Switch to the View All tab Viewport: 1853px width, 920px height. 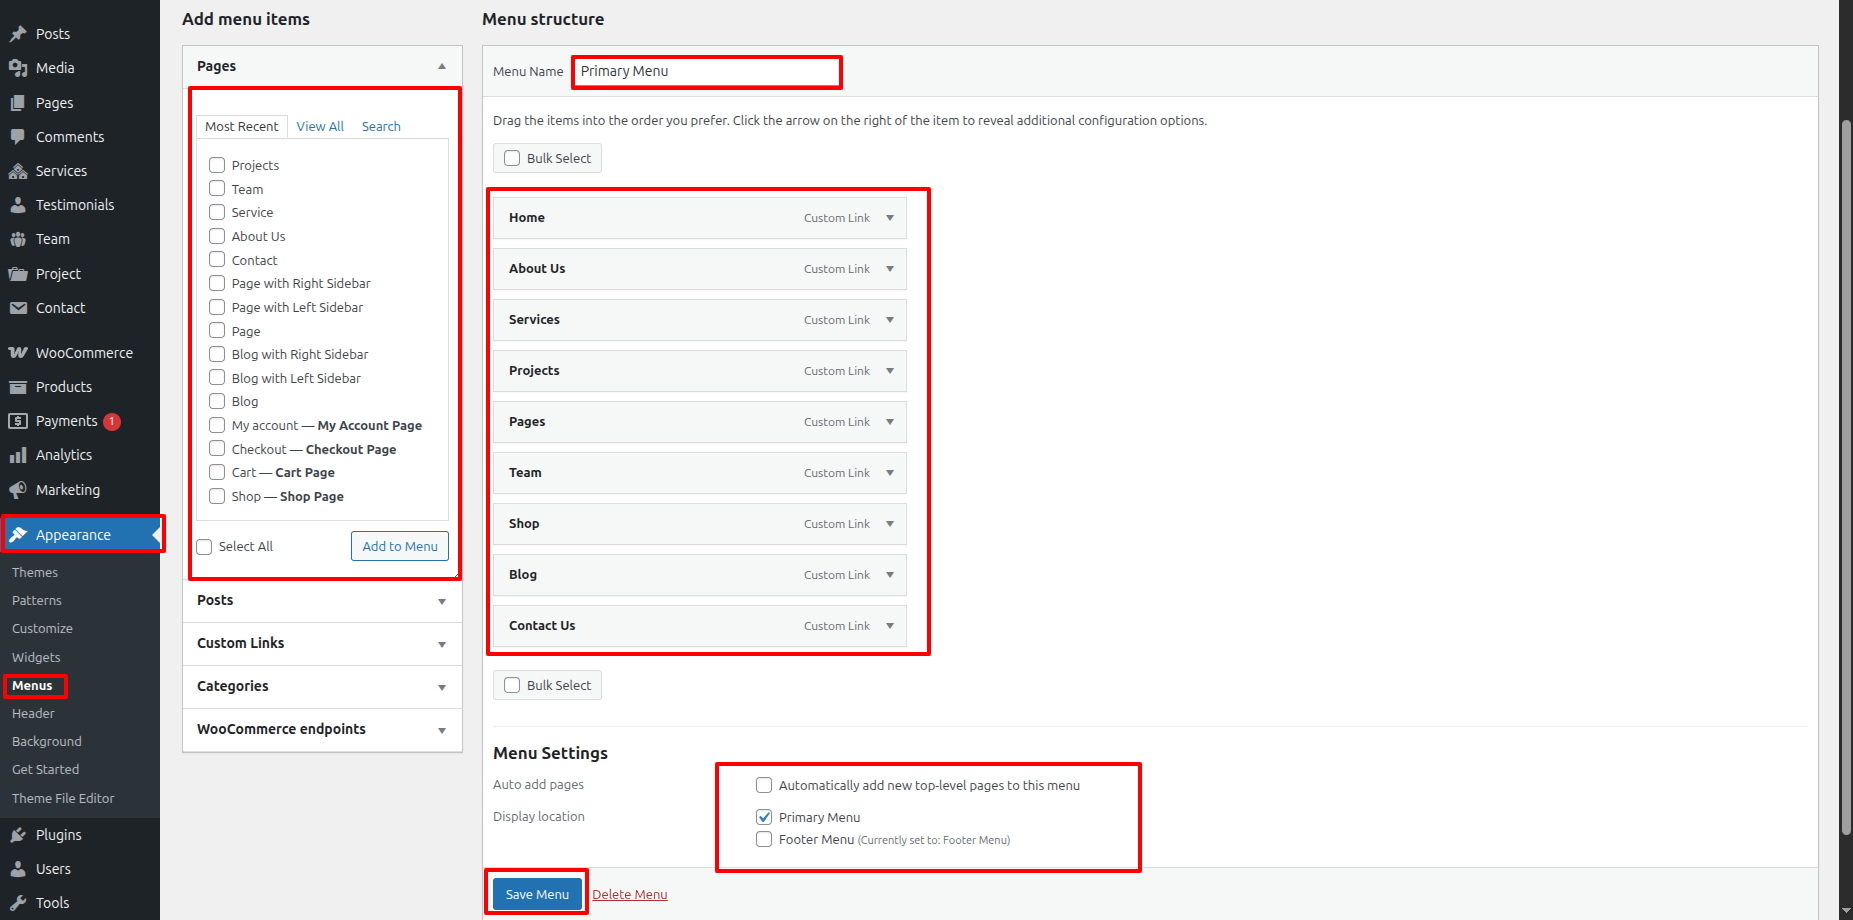320,127
